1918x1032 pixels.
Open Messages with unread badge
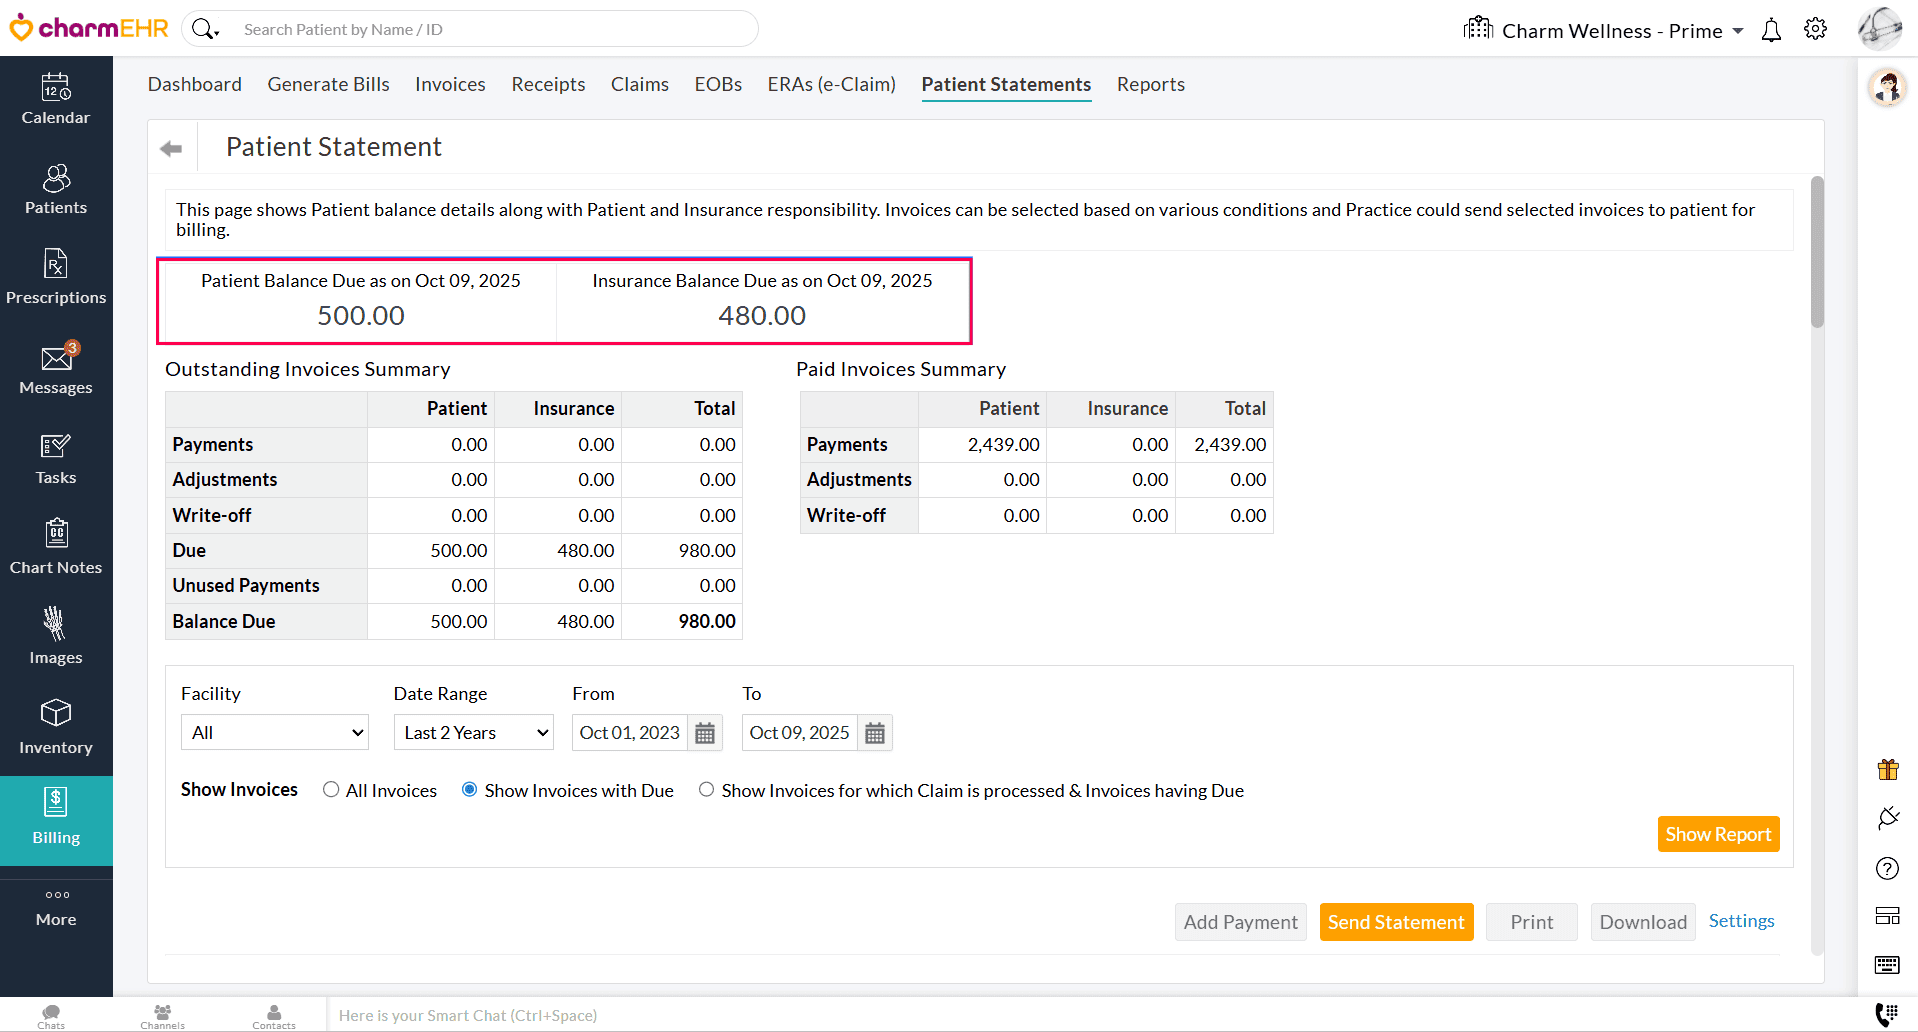point(56,369)
